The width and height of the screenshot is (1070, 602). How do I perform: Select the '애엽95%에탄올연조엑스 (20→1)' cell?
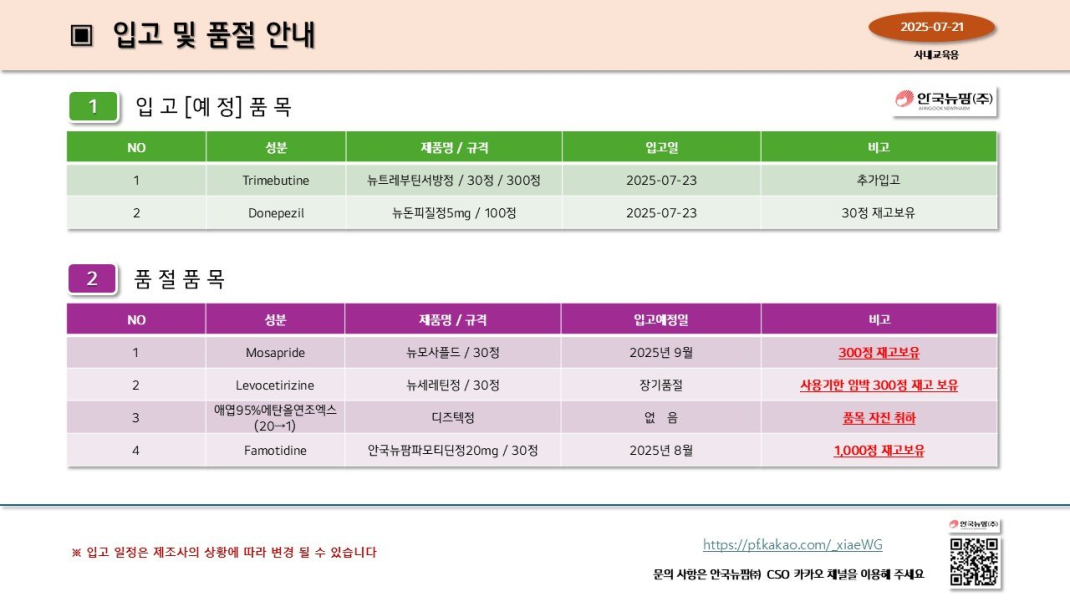pyautogui.click(x=275, y=418)
